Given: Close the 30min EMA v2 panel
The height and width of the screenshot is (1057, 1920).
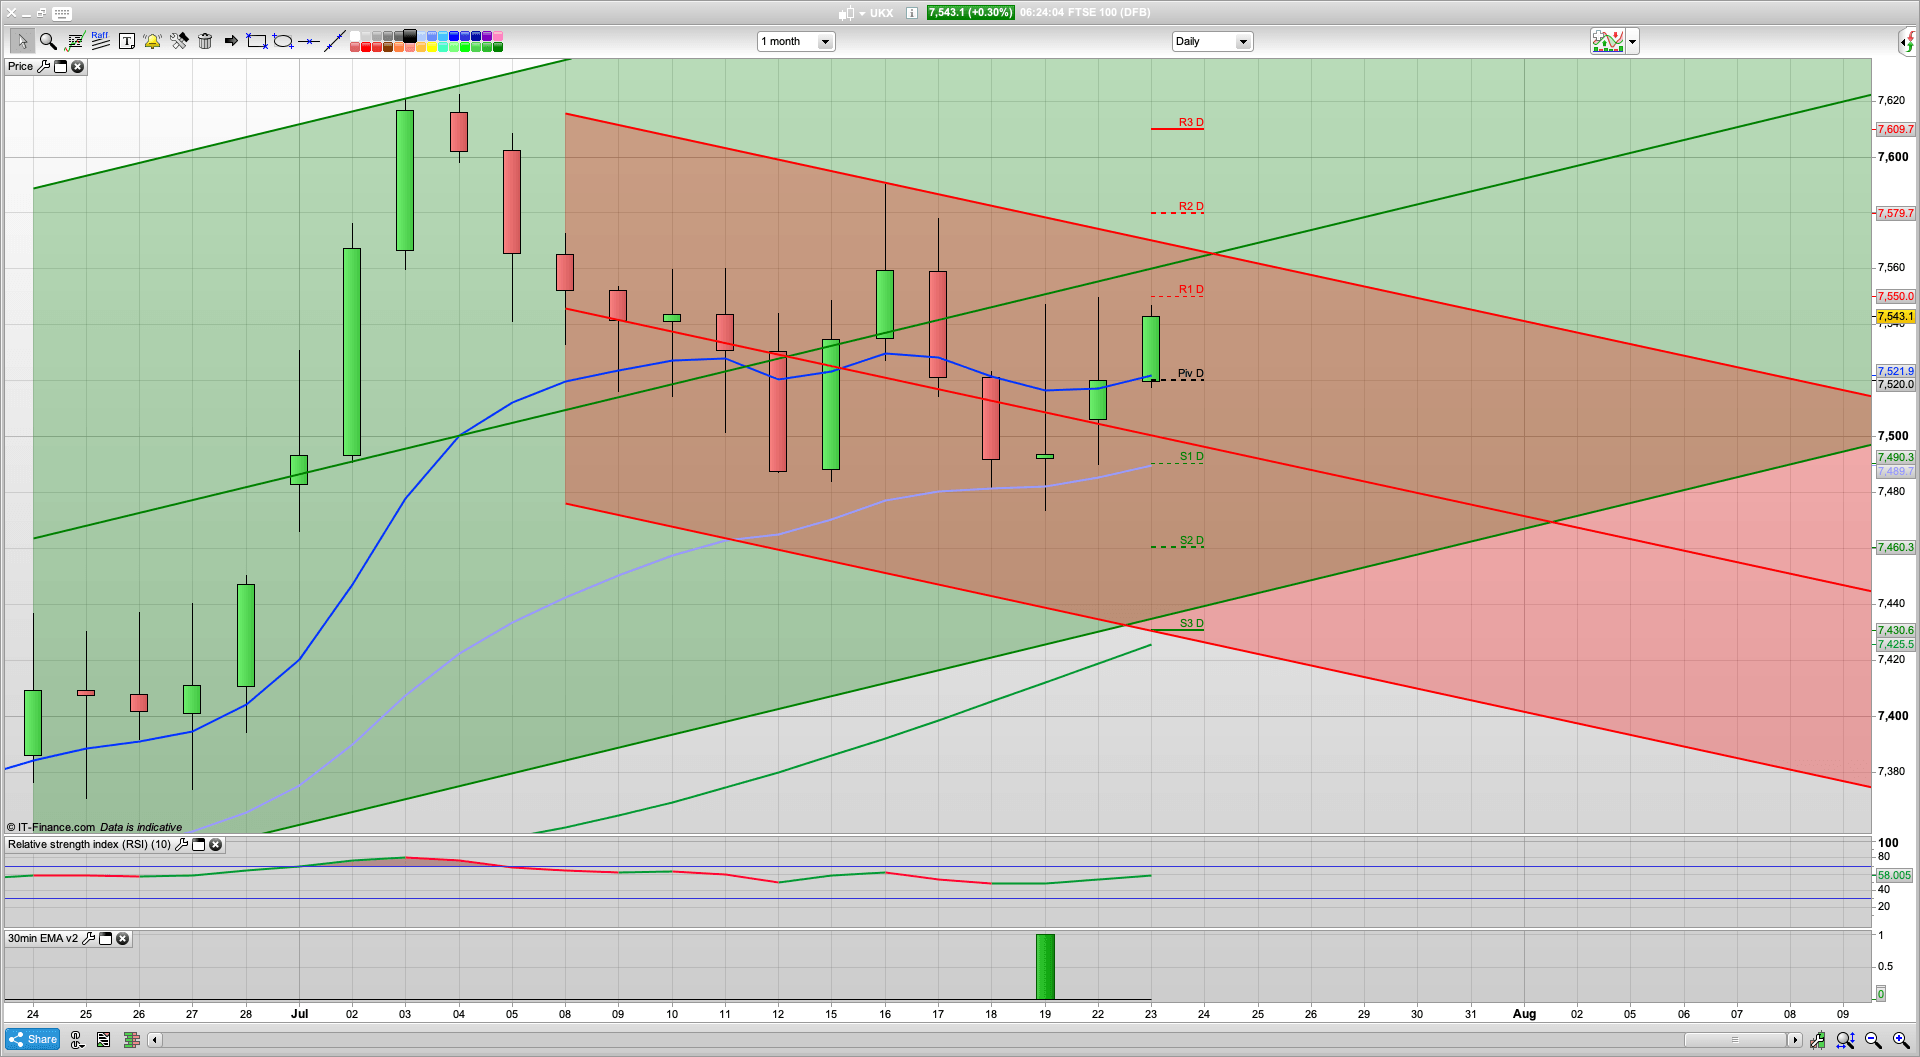Looking at the screenshot, I should (x=122, y=938).
